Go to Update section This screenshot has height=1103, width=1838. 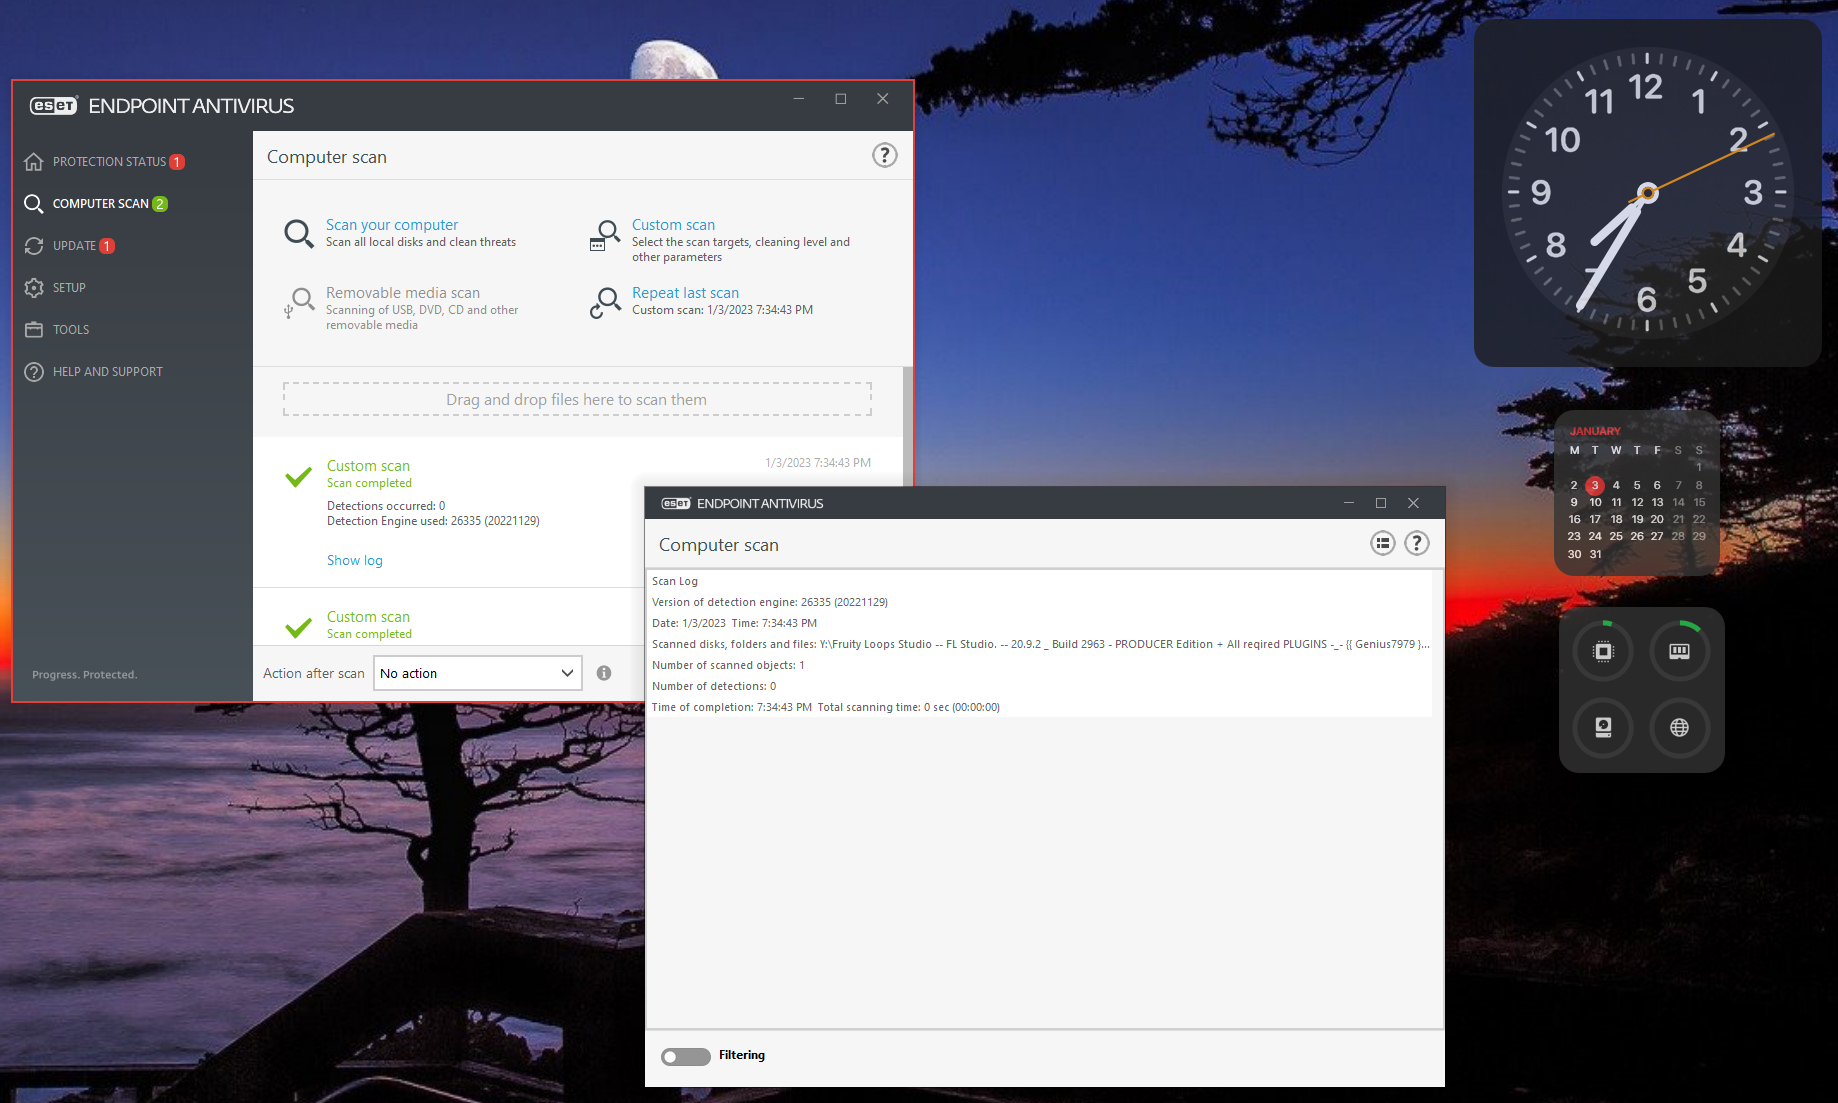[74, 246]
